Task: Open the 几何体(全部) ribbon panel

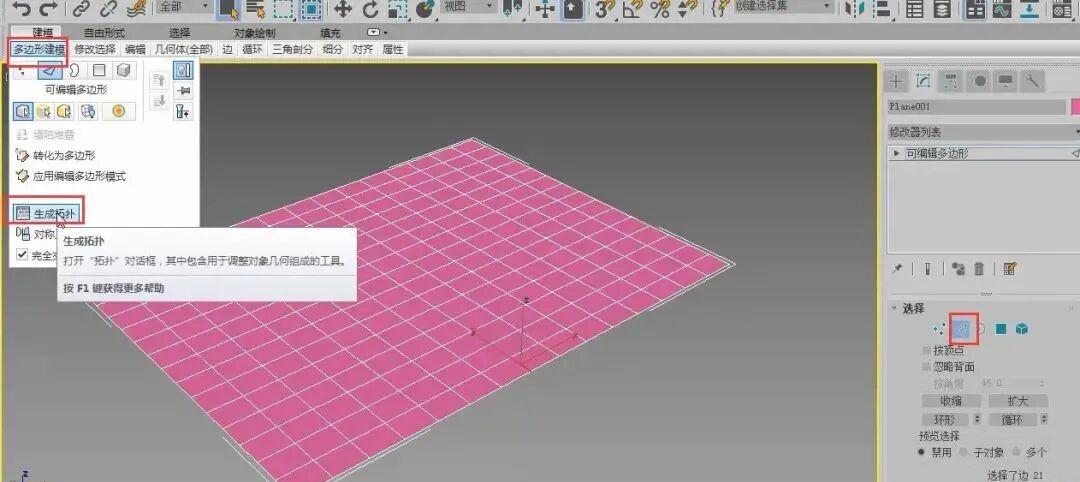Action: coord(183,50)
